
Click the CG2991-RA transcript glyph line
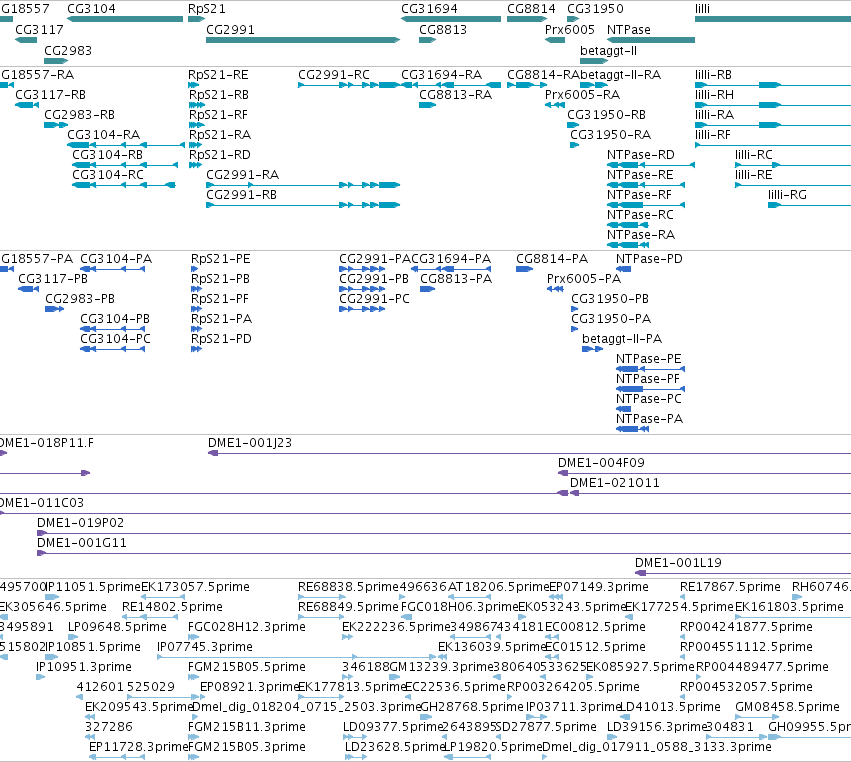coord(303,185)
